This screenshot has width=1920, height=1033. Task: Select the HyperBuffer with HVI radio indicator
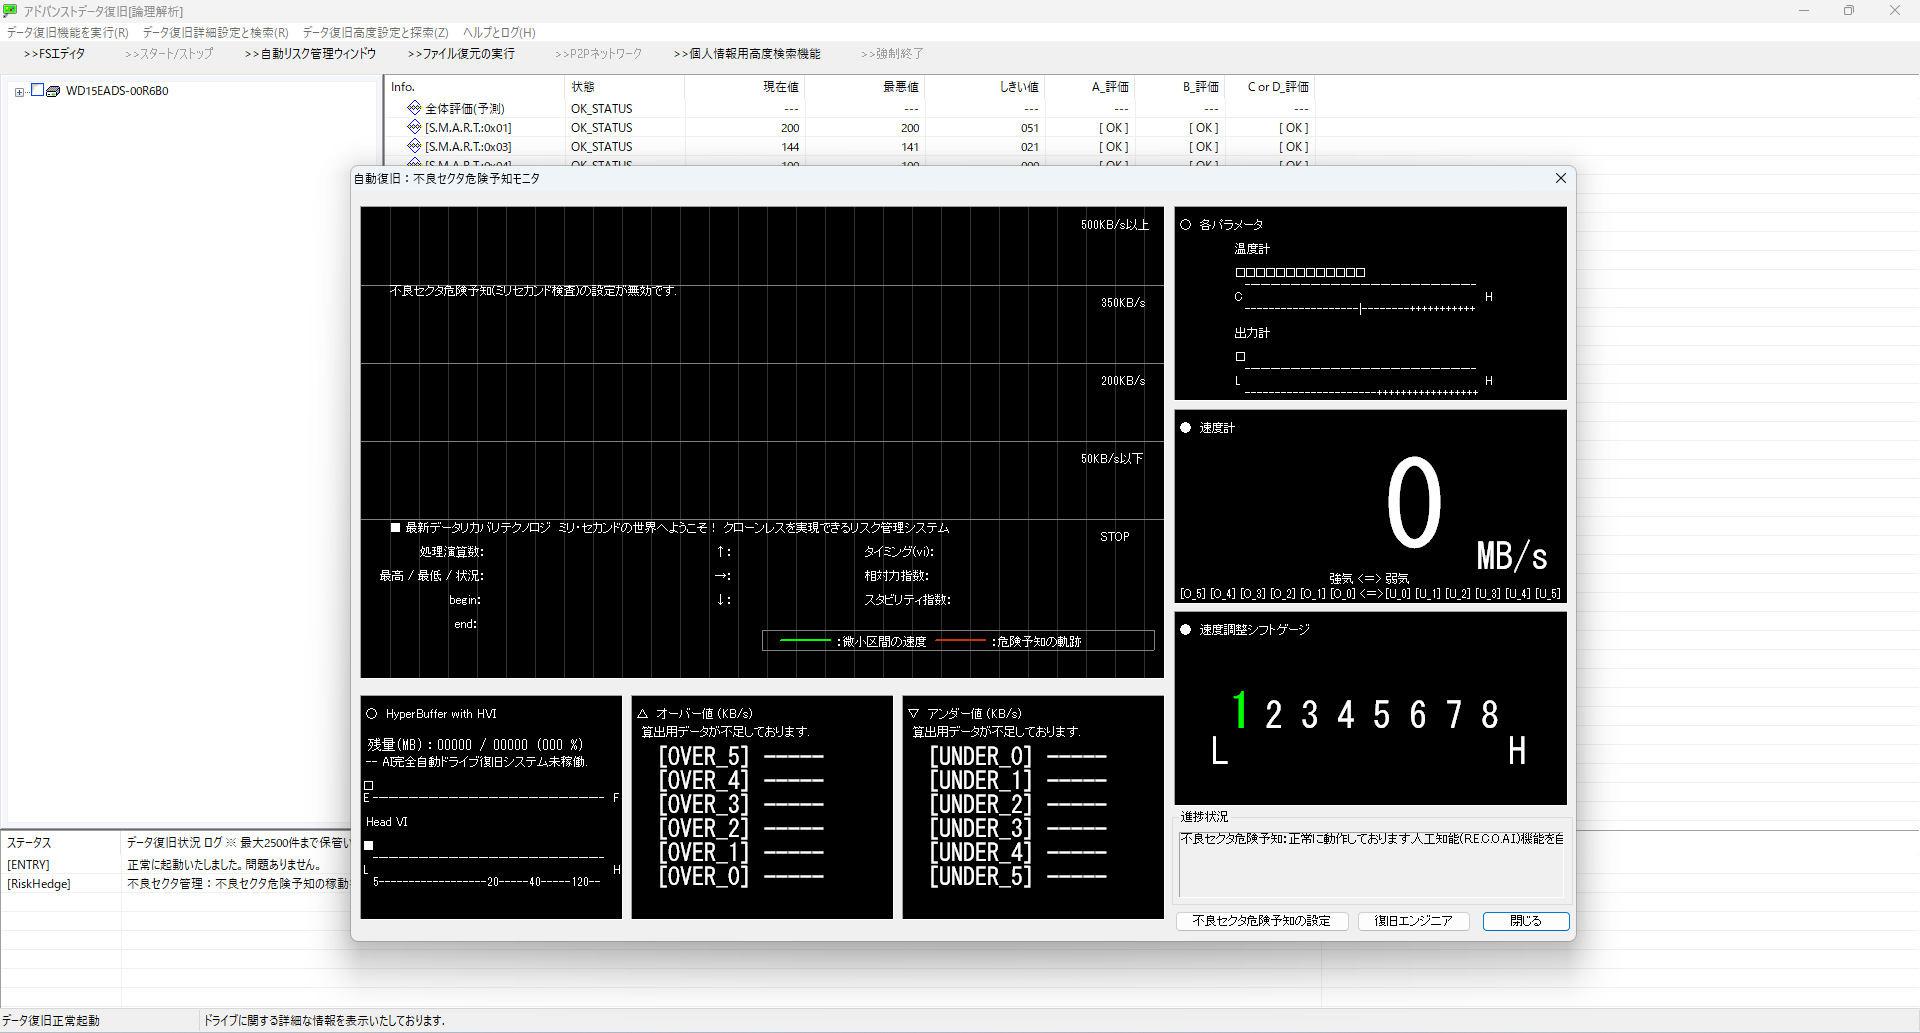click(x=372, y=714)
